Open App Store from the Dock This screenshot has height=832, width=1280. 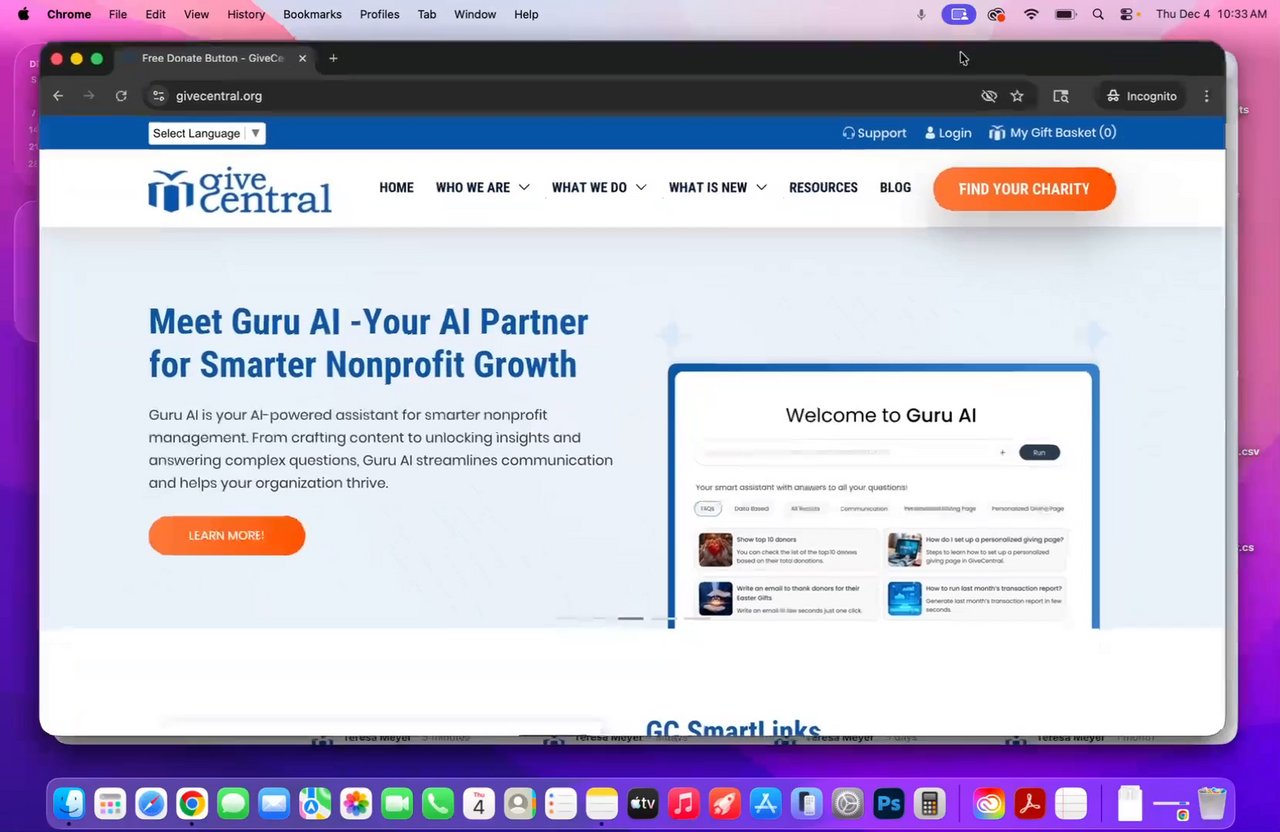point(765,803)
